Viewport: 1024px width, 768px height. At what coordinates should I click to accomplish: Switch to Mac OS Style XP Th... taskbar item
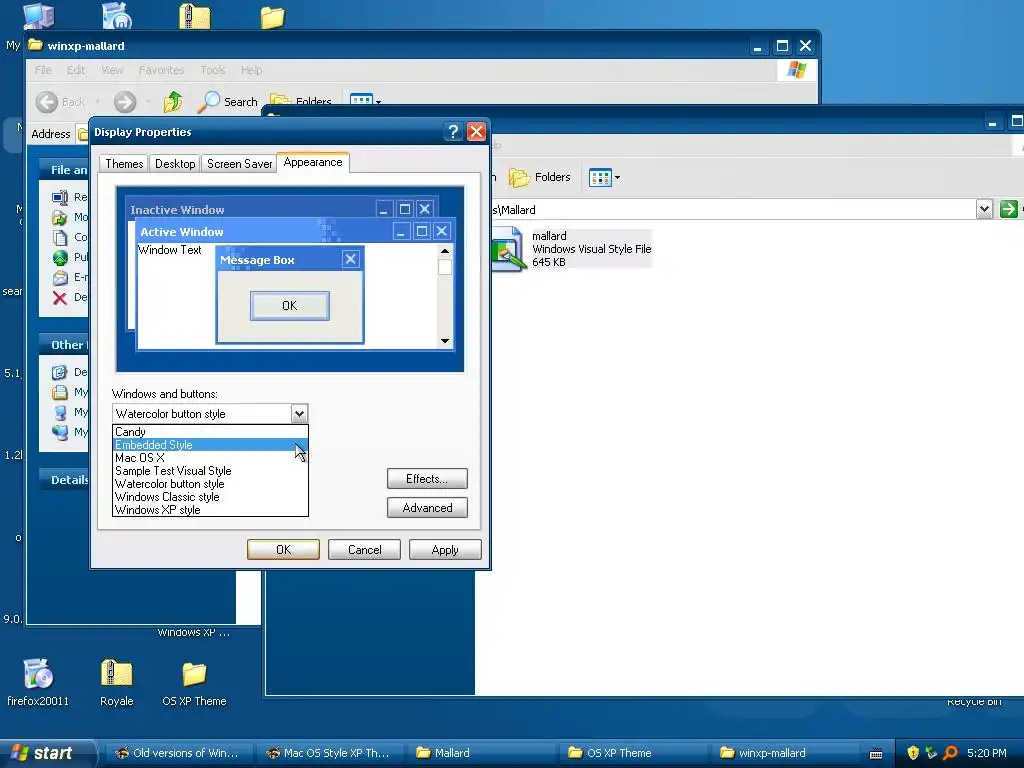328,753
